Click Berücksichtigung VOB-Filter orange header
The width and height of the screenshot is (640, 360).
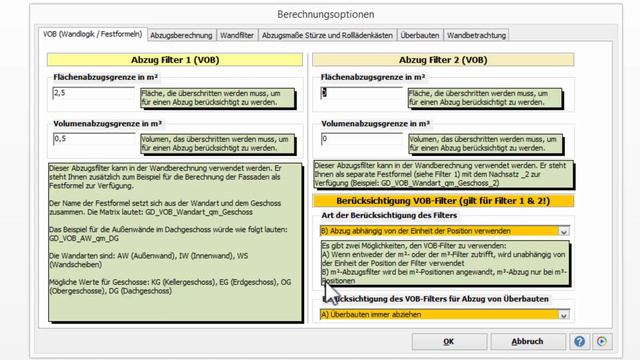pyautogui.click(x=443, y=201)
